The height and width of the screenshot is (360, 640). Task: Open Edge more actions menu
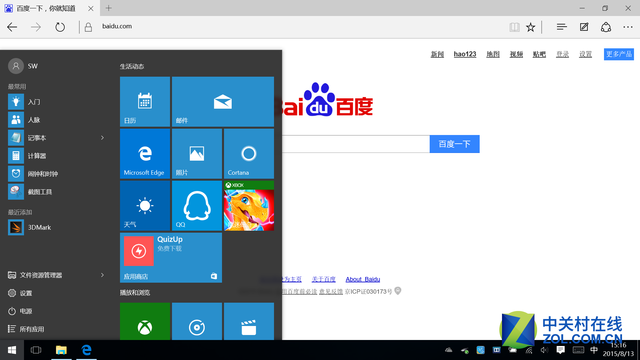click(628, 27)
